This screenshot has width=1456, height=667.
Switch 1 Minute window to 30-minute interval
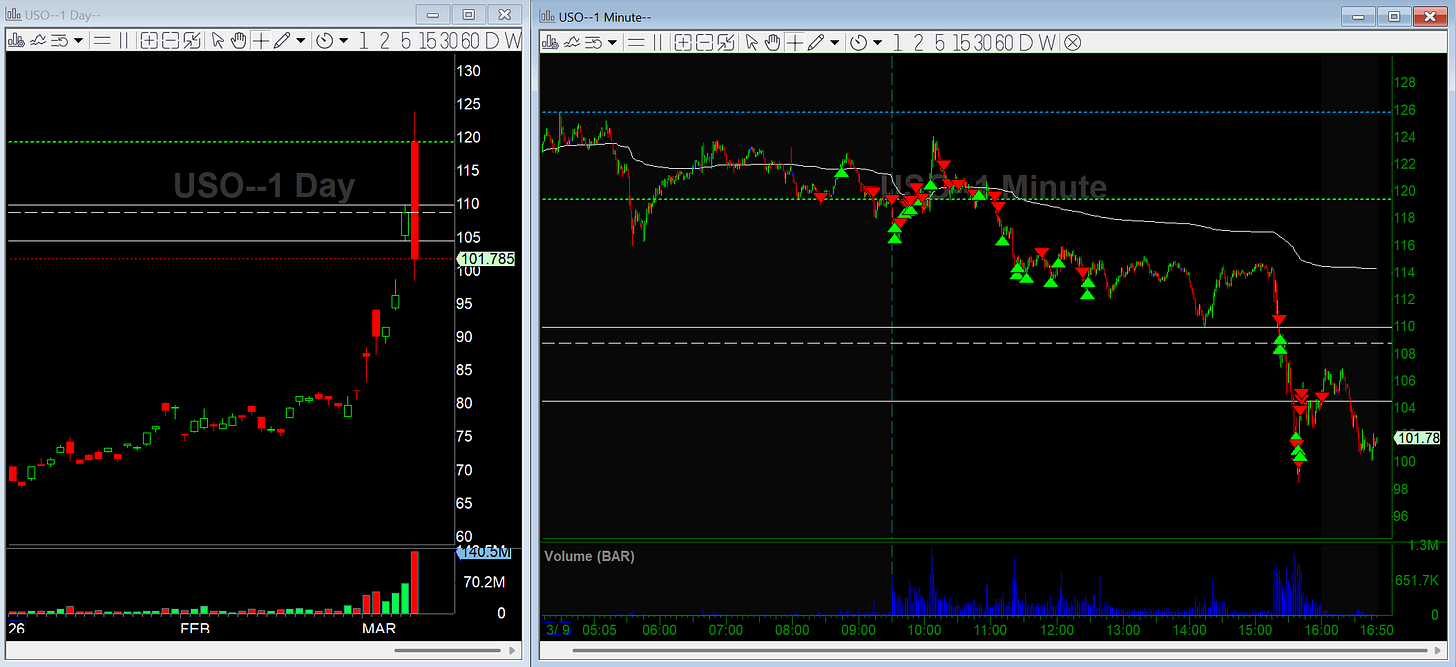983,42
